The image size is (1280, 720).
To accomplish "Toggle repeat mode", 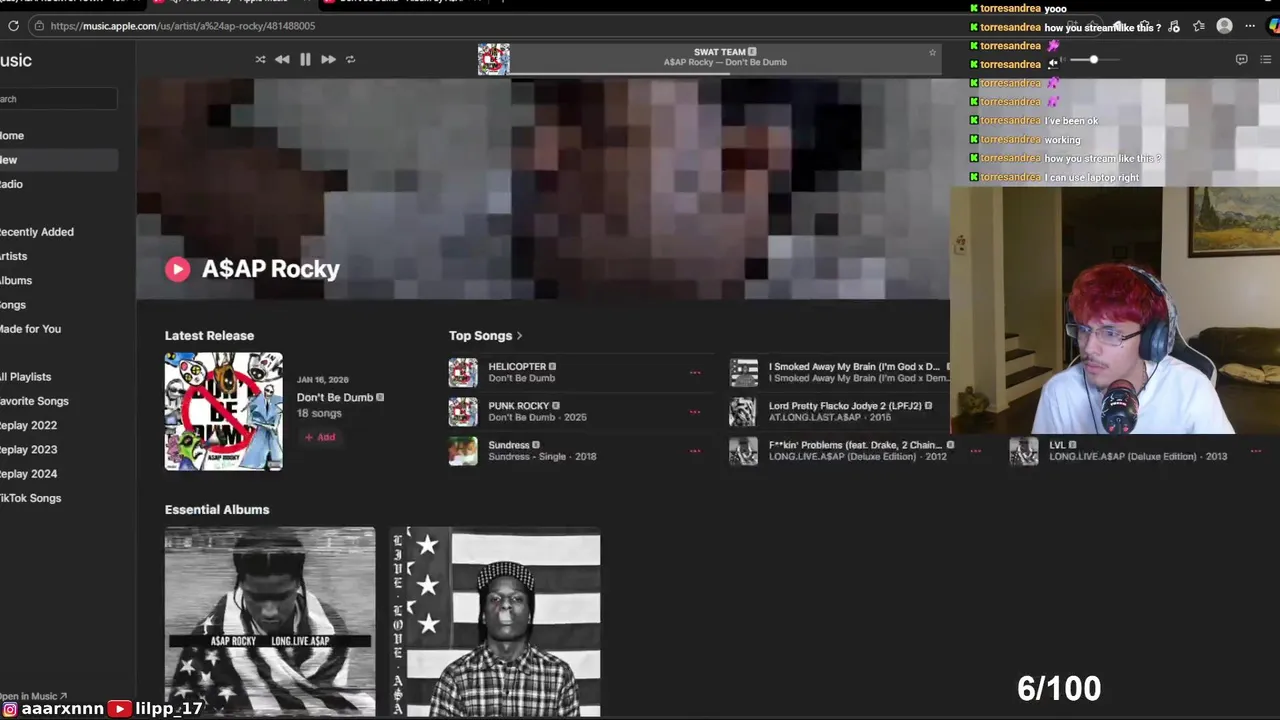I will [x=350, y=59].
